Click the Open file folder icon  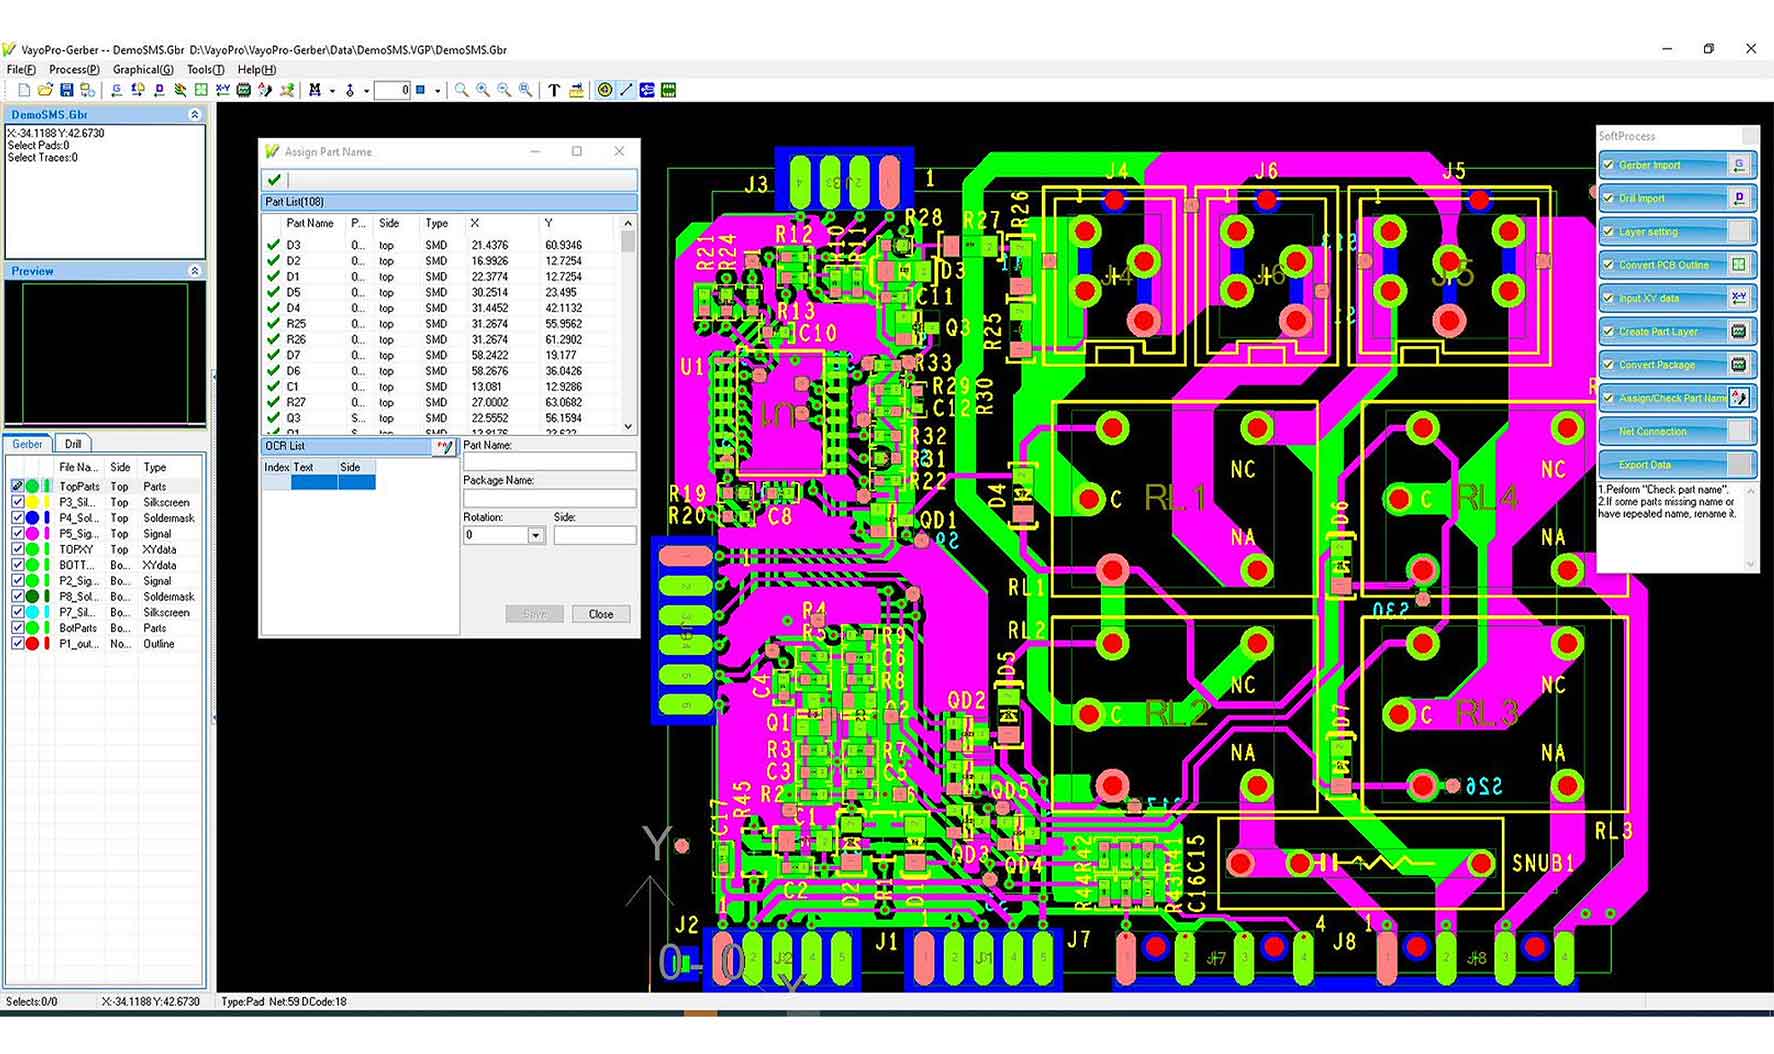click(45, 90)
